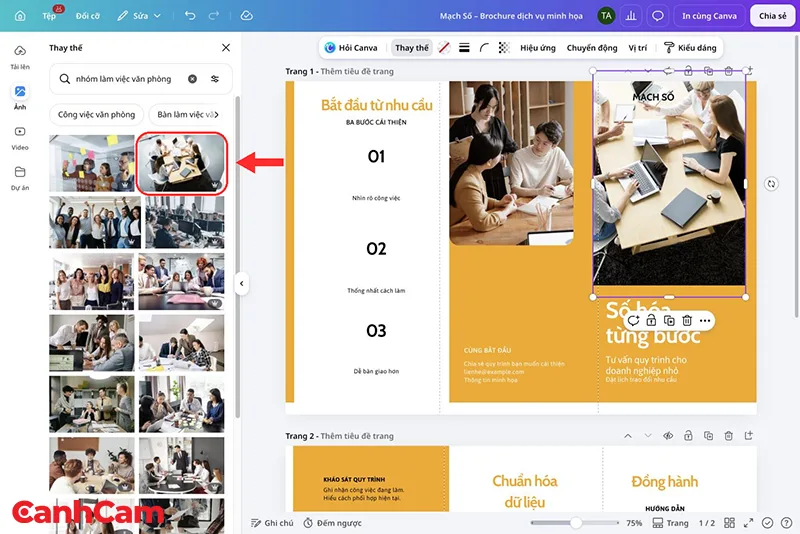
Task: Open Ảnh sidebar tab
Action: pyautogui.click(x=20, y=97)
